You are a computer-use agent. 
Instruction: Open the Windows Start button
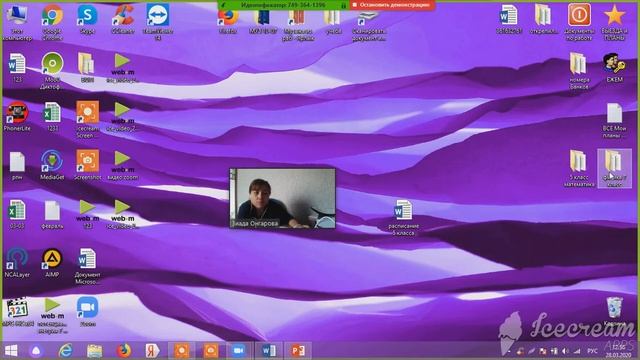[11, 351]
